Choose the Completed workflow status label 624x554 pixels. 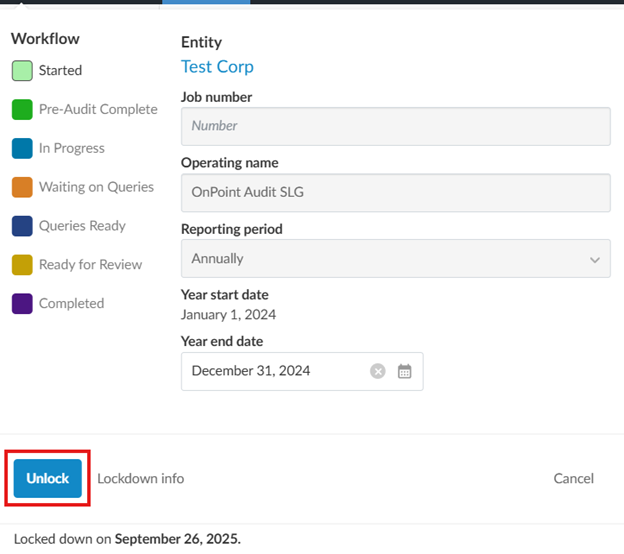tap(71, 304)
